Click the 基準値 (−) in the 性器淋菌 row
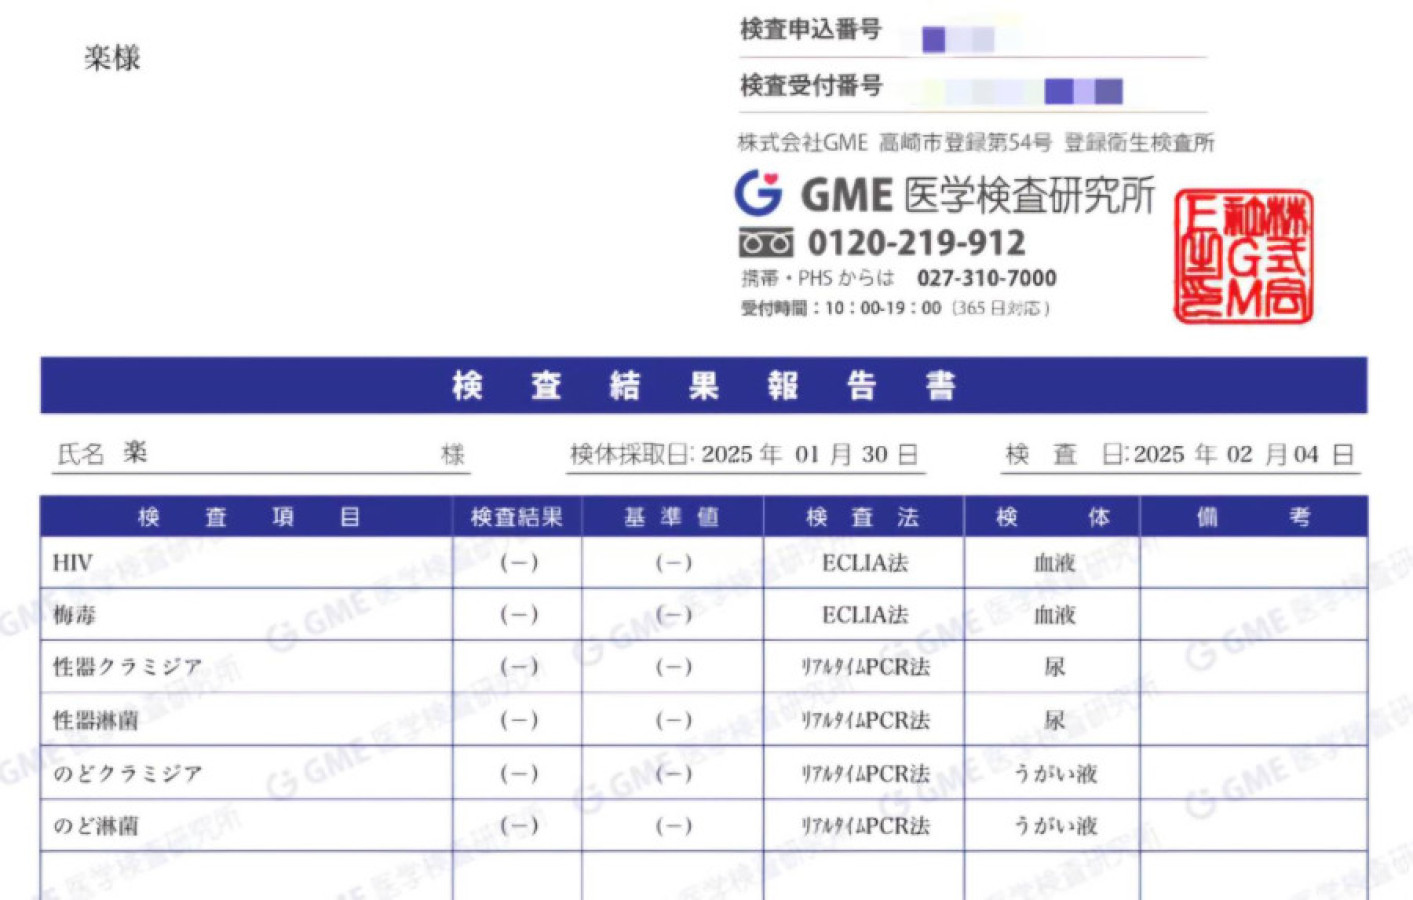1413x900 pixels. tap(673, 720)
